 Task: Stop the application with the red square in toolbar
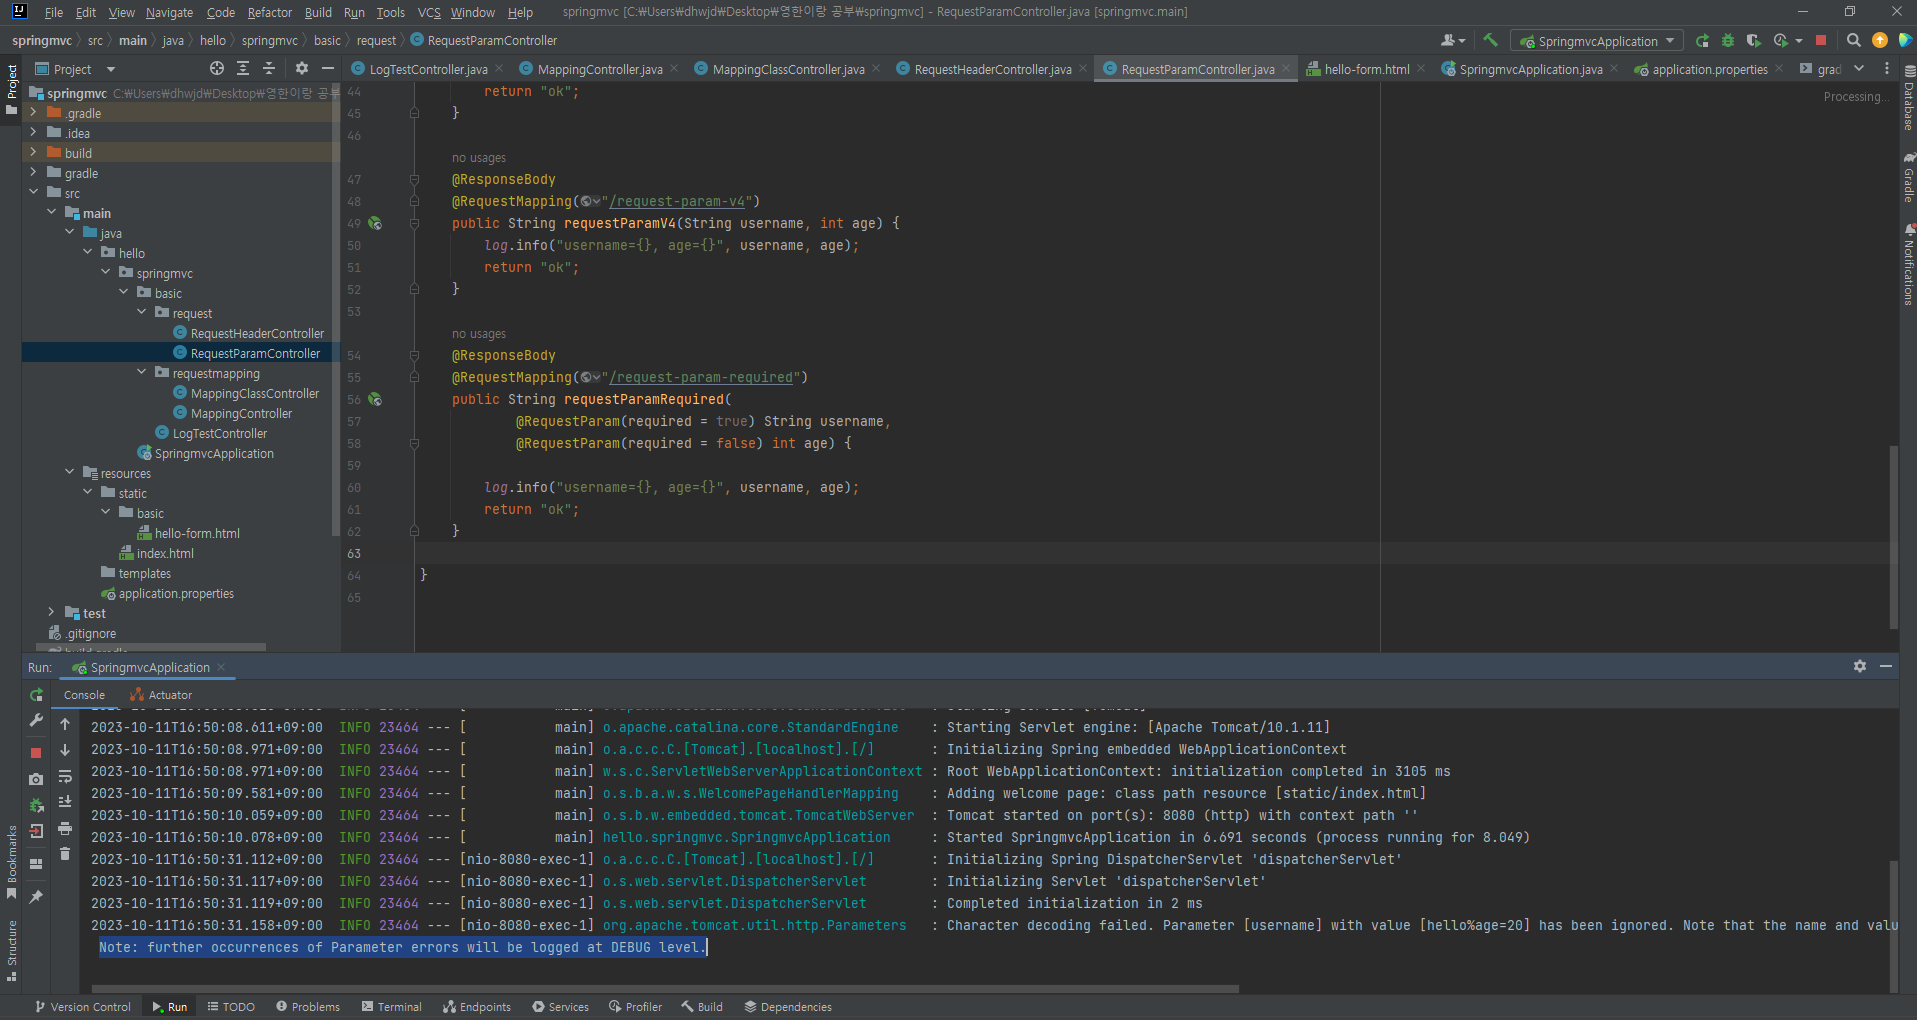tap(1821, 40)
